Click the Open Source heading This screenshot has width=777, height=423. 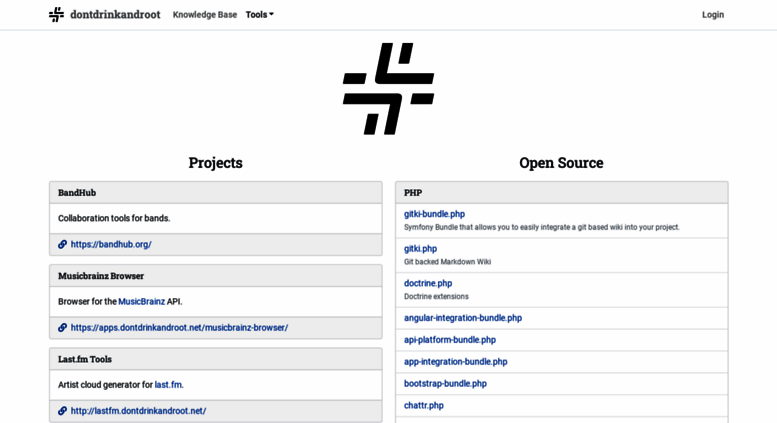(x=561, y=163)
